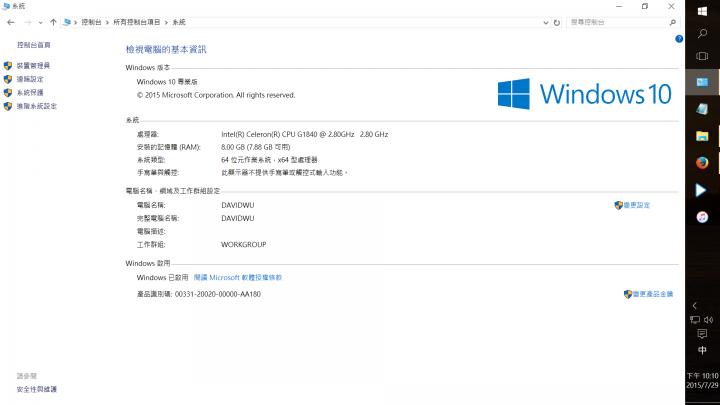Open File Explorer from taskbar
This screenshot has height=405, width=720.
[702, 136]
